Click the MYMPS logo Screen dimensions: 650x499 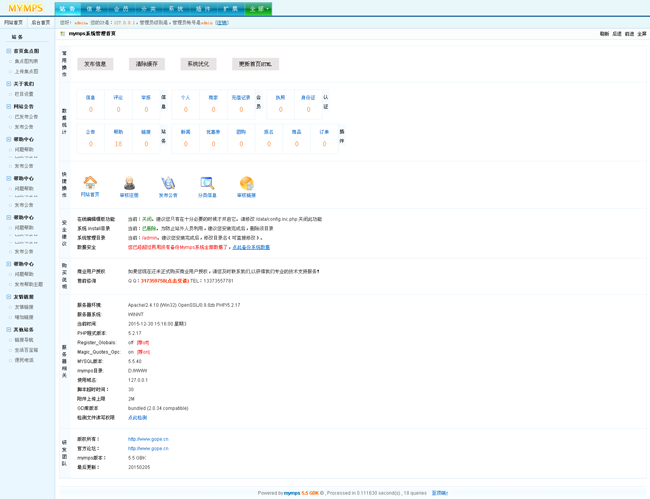click(x=26, y=8)
